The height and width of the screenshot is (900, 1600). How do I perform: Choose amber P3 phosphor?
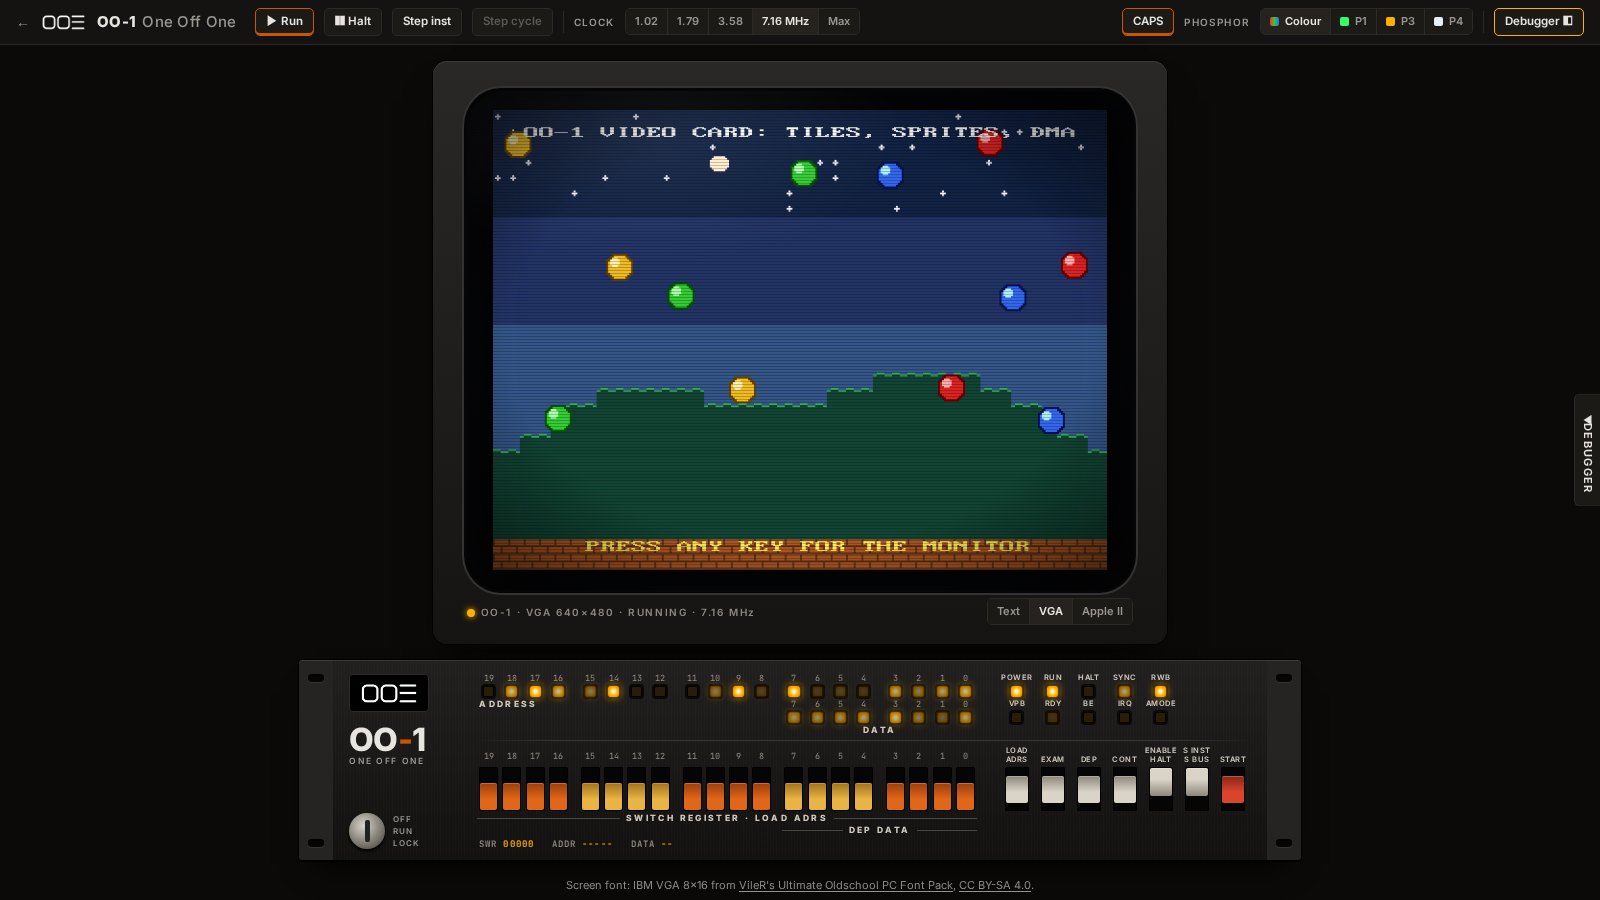1400,21
